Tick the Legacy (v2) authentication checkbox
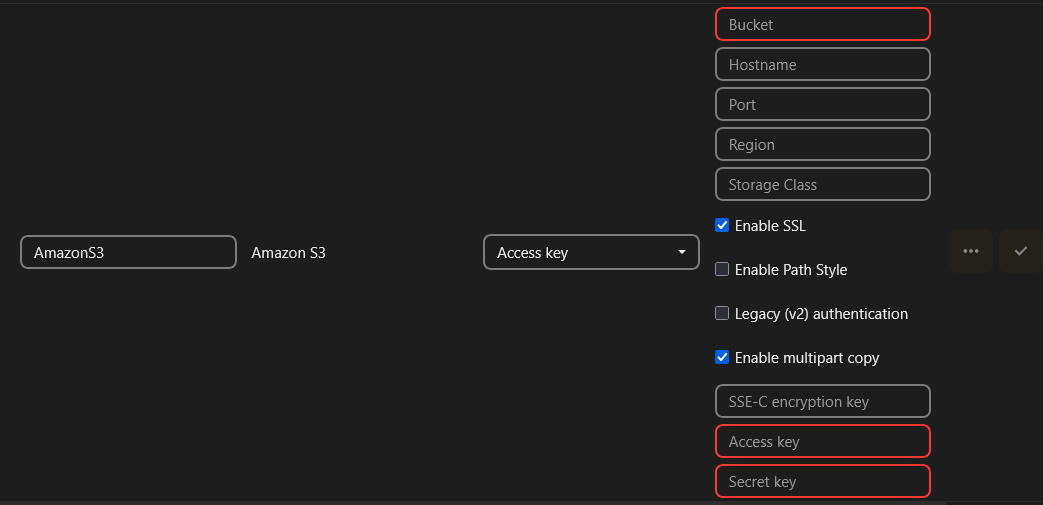 (722, 314)
